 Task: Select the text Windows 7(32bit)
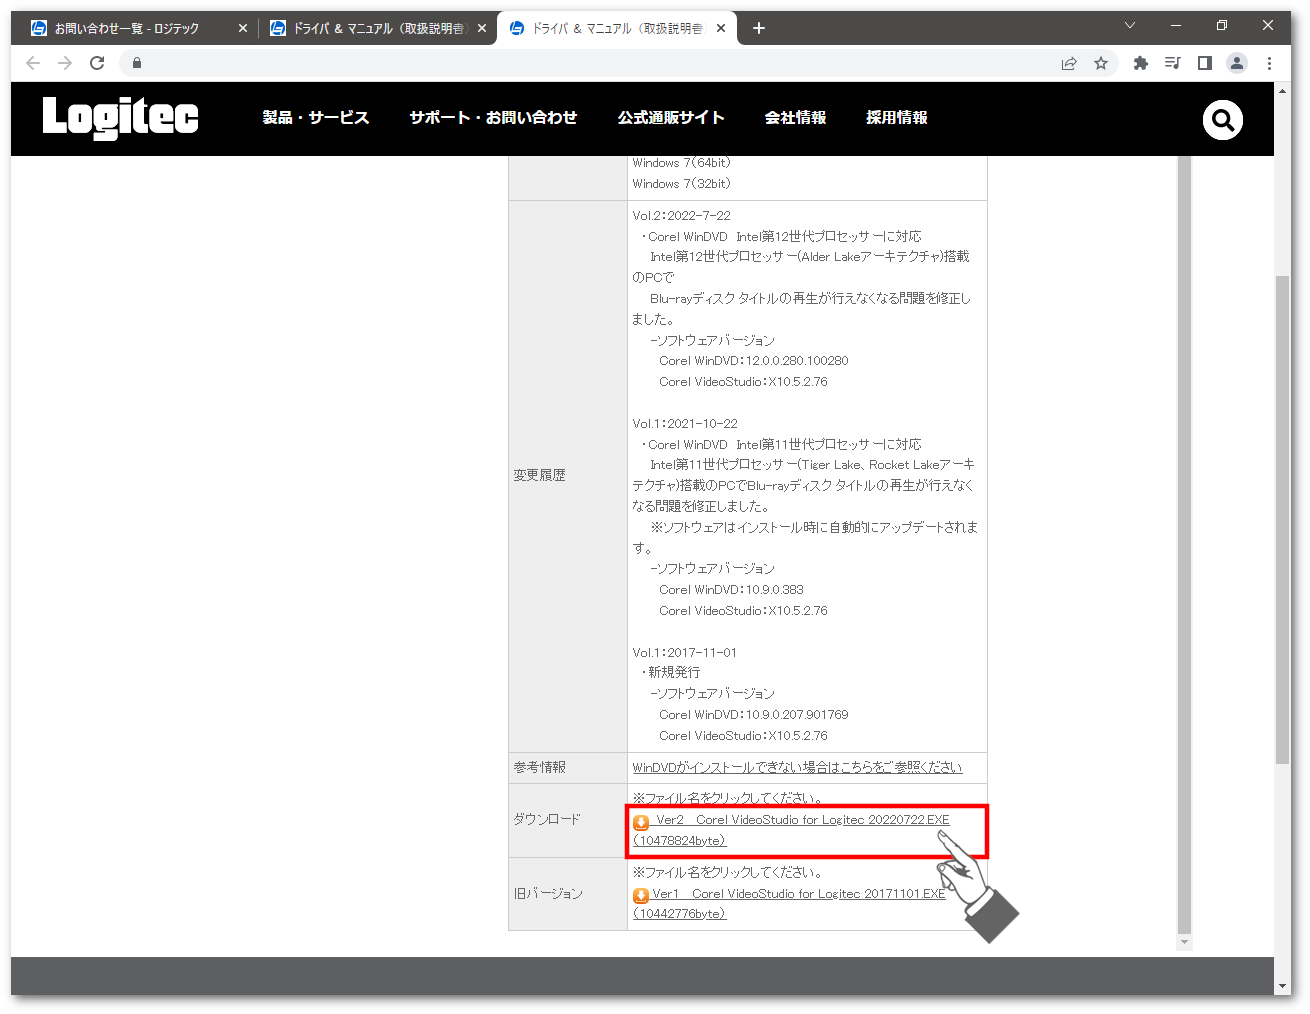681,184
